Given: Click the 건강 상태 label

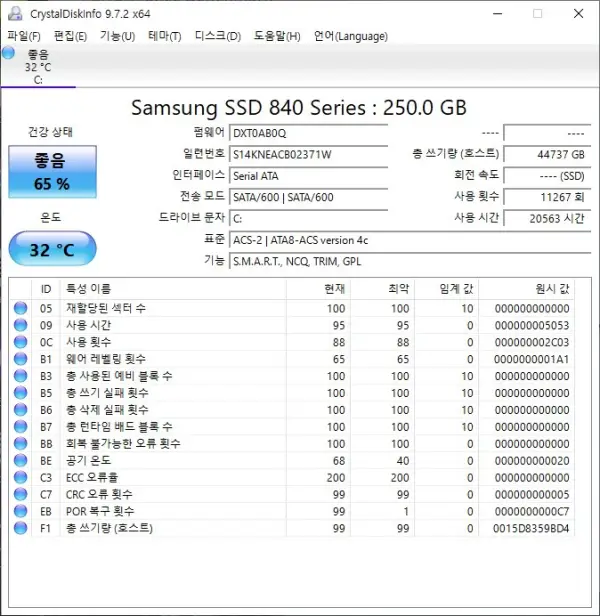Looking at the screenshot, I should (50, 132).
